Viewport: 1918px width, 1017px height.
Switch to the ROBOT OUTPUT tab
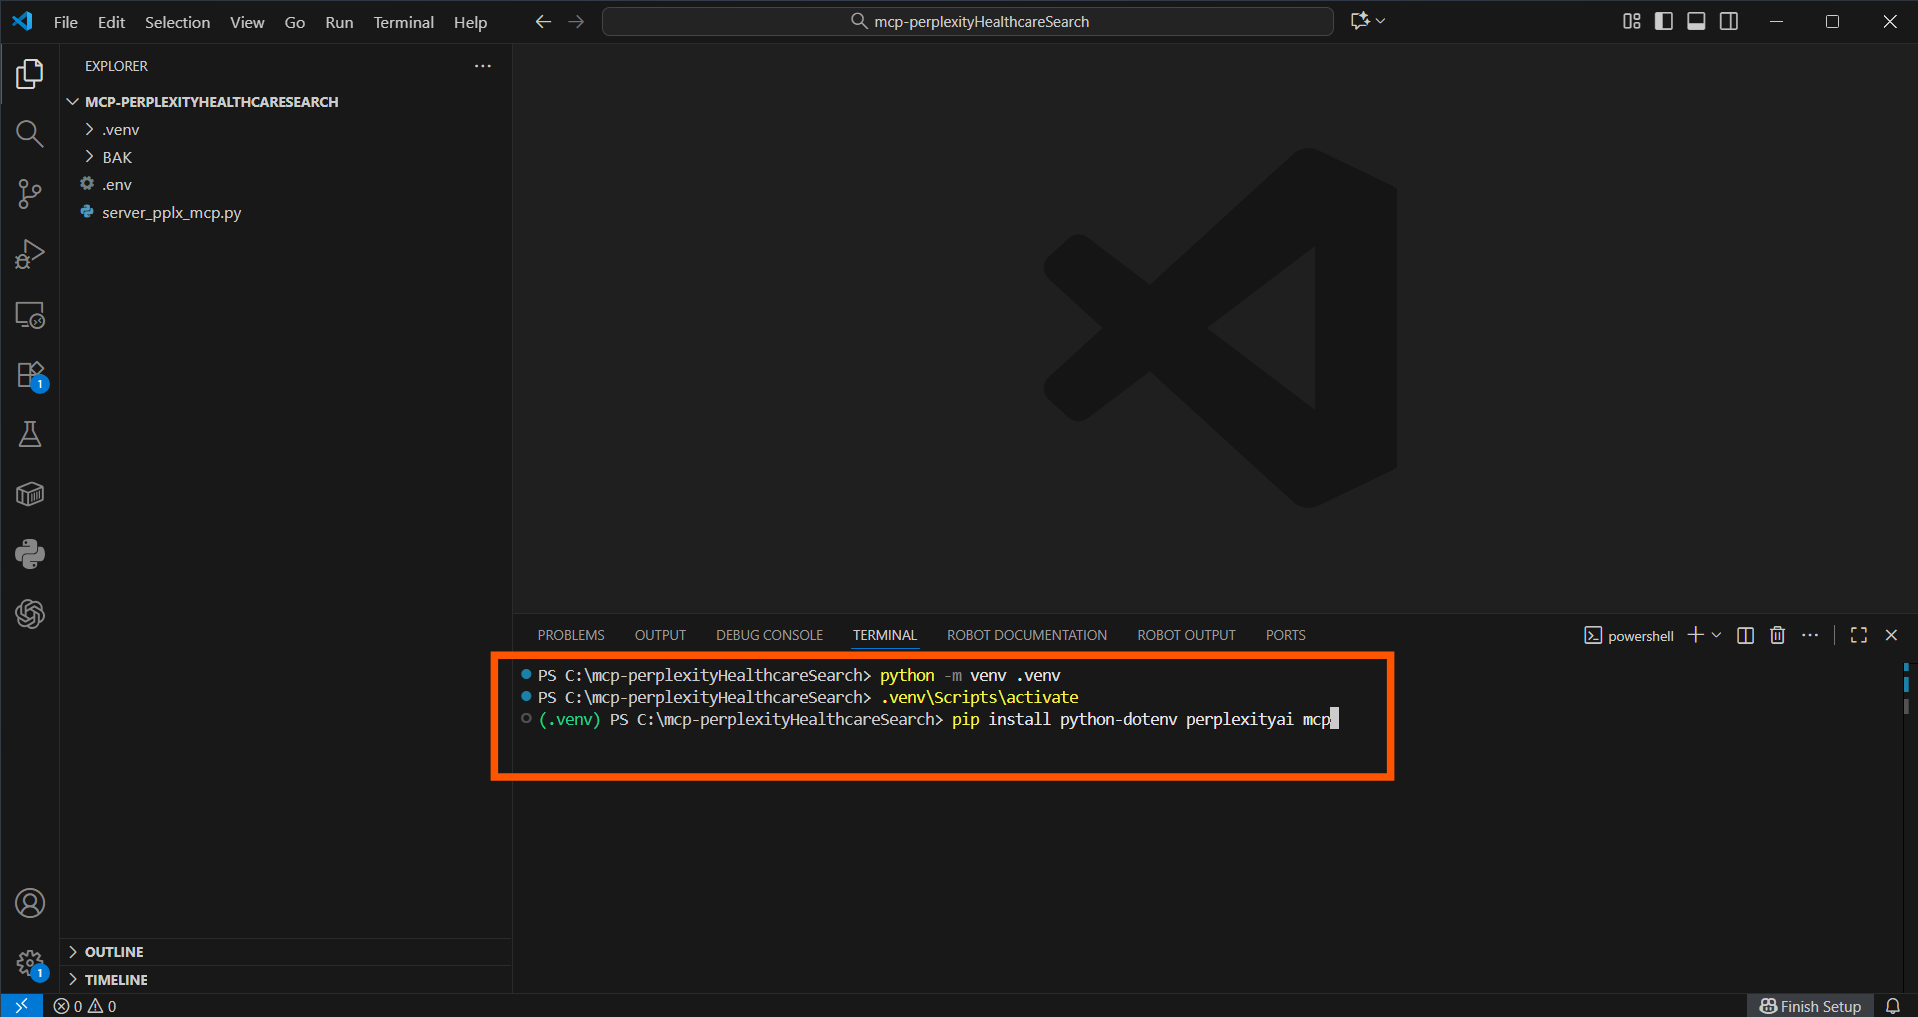click(x=1186, y=635)
